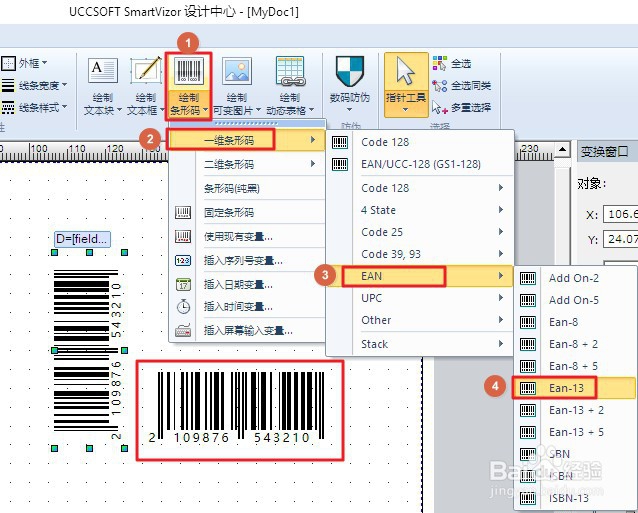Select Add On-5 barcode type

(575, 300)
